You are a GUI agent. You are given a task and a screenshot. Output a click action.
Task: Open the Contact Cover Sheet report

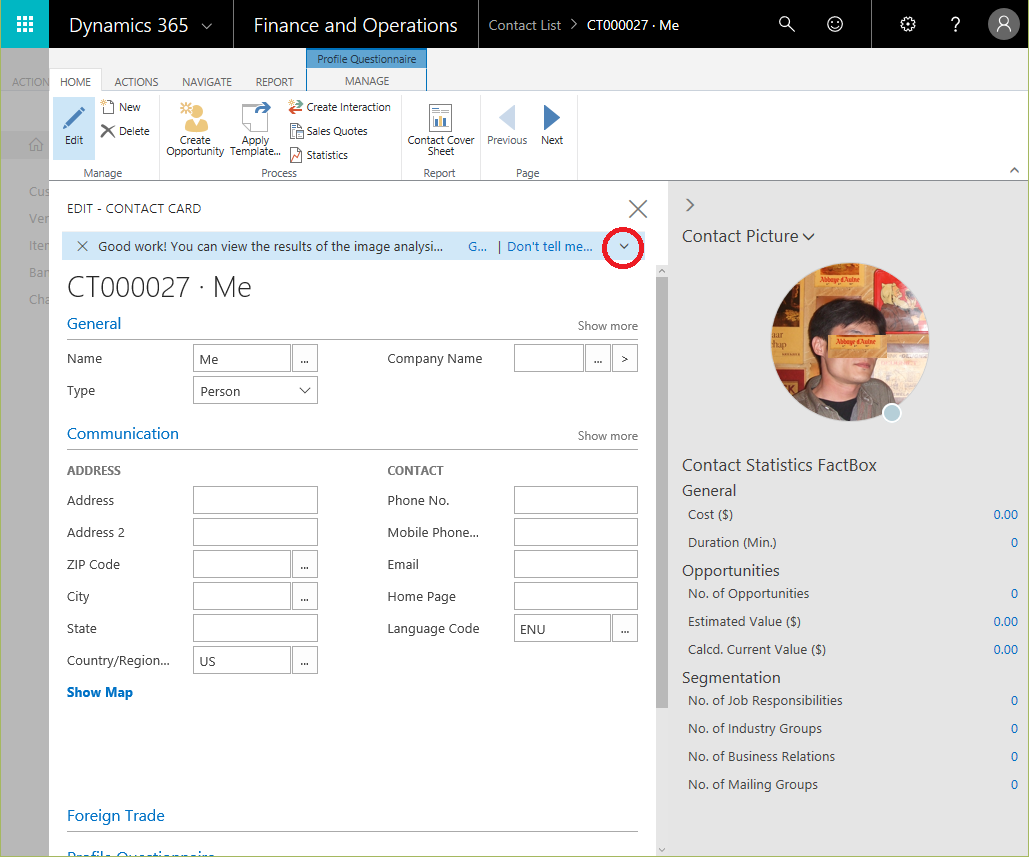(x=440, y=129)
